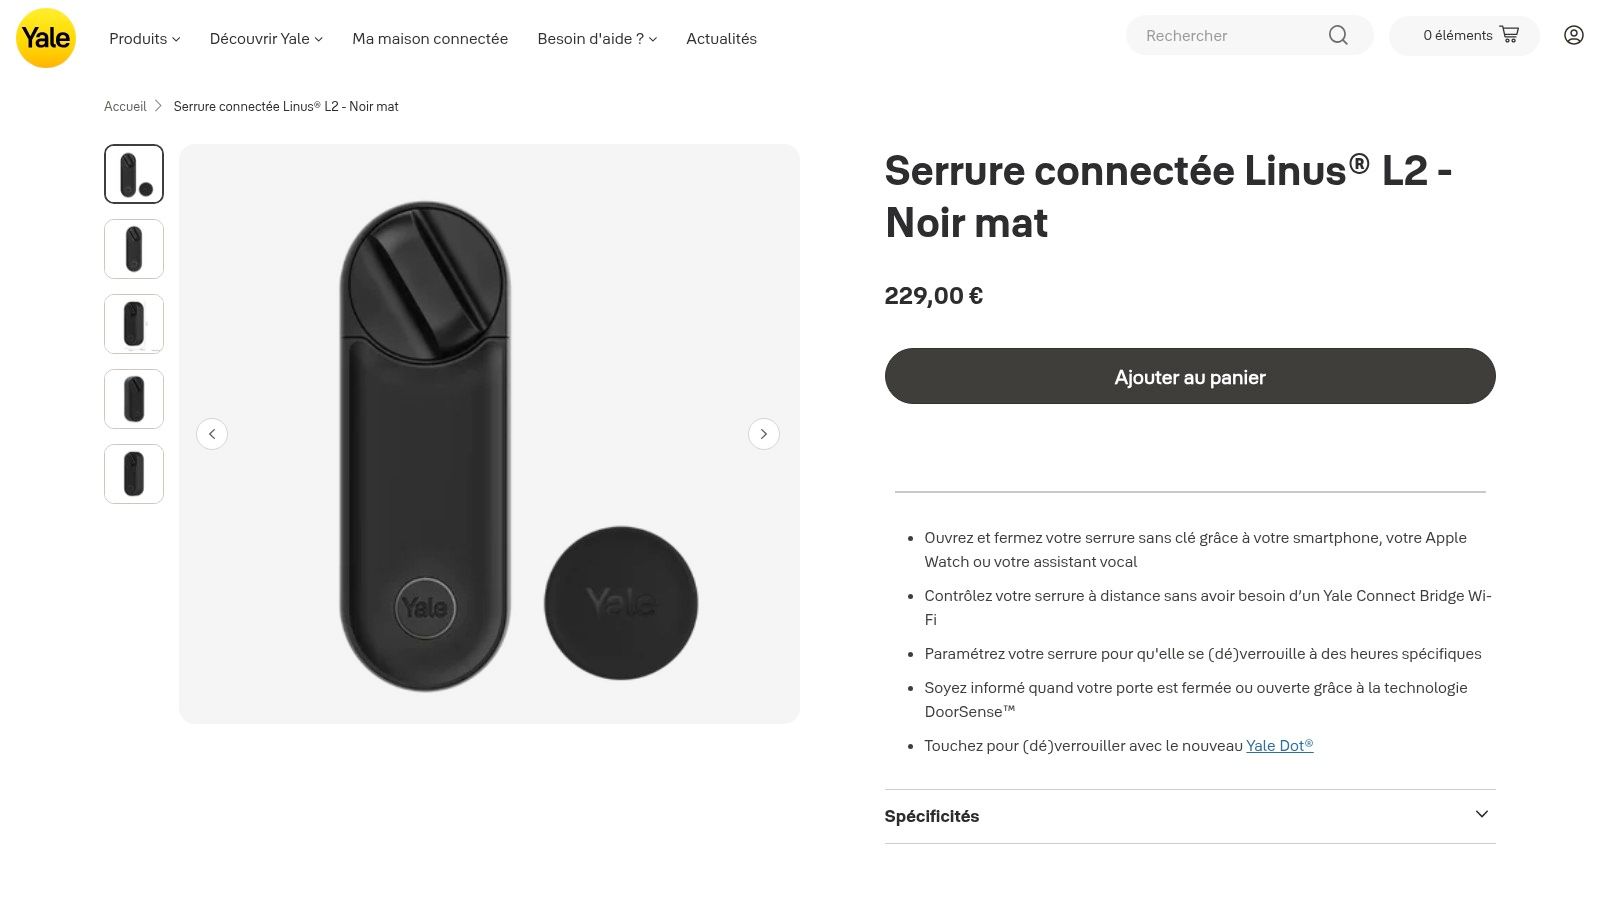Open the user account icon

point(1573,35)
